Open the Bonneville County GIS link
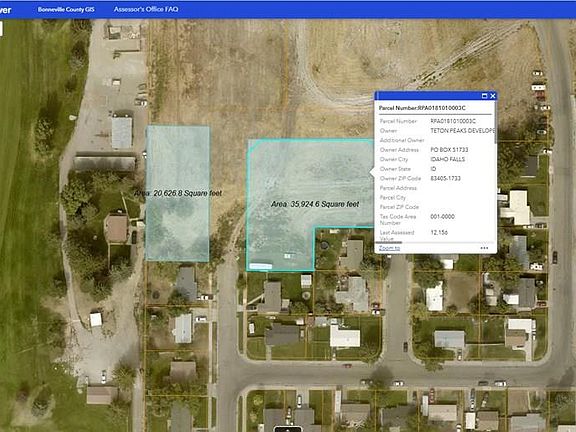576x432 pixels. (66, 10)
